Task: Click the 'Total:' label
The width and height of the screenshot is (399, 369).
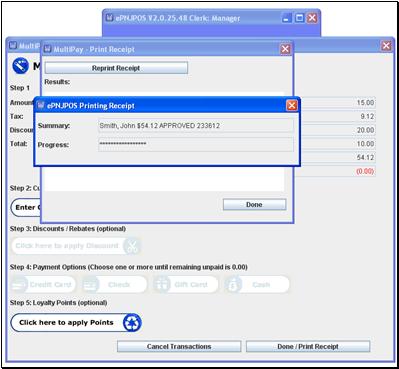Action: coord(18,144)
